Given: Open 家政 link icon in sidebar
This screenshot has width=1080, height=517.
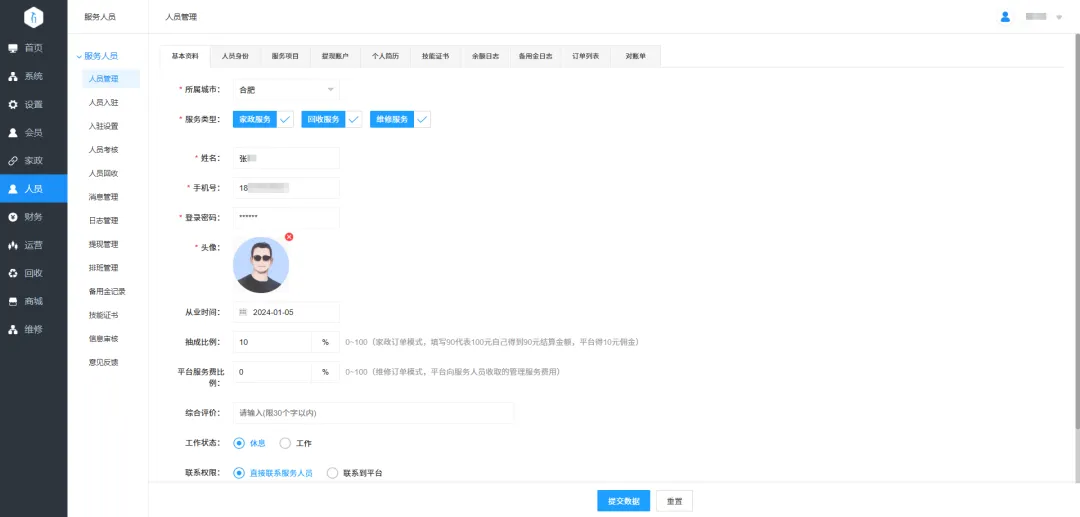Looking at the screenshot, I should click(13, 161).
